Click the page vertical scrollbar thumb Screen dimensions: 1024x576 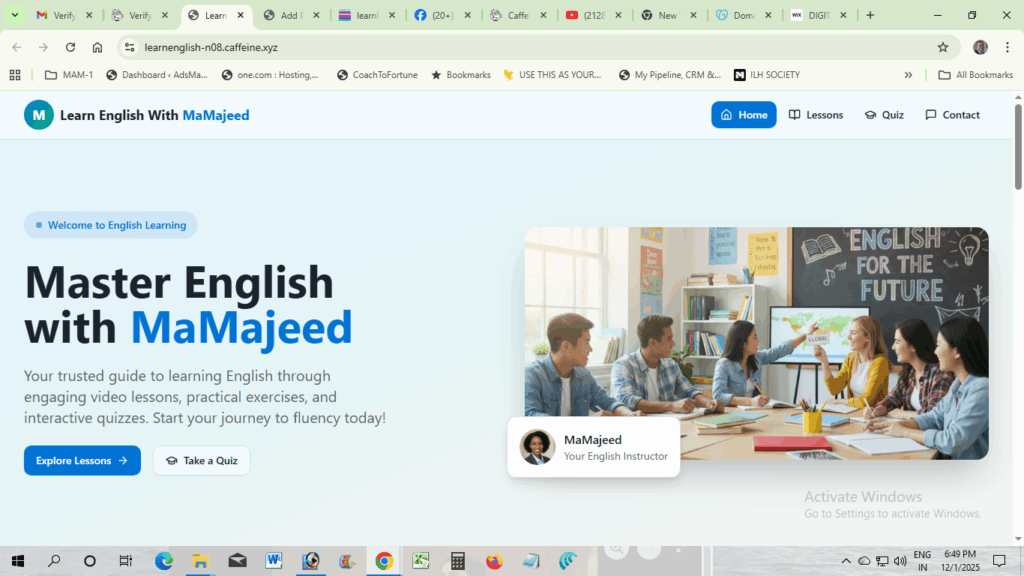pyautogui.click(x=1017, y=146)
